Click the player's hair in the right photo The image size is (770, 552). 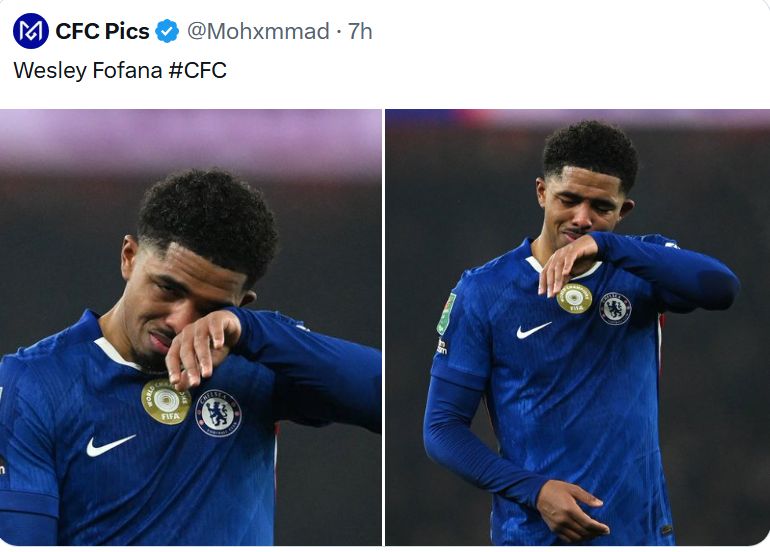pyautogui.click(x=590, y=152)
